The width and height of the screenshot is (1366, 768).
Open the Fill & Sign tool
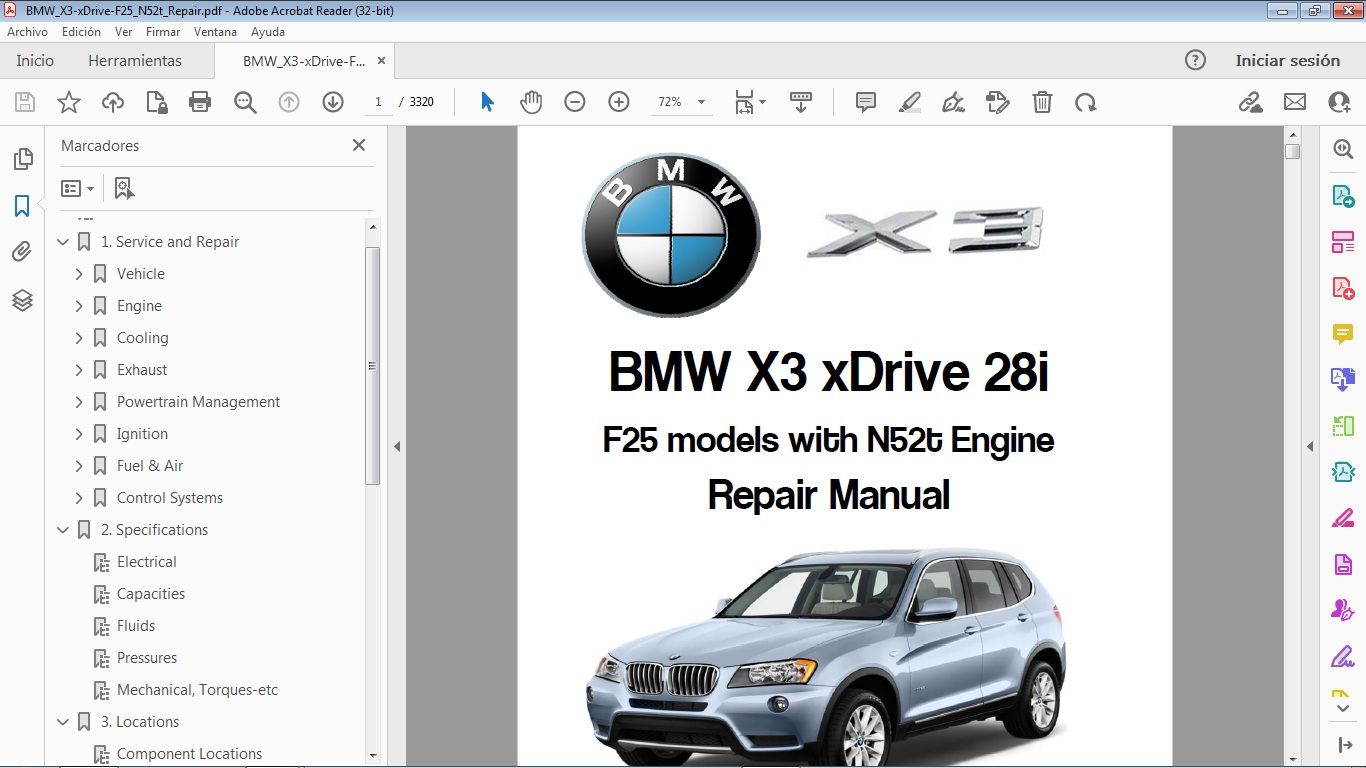click(952, 101)
